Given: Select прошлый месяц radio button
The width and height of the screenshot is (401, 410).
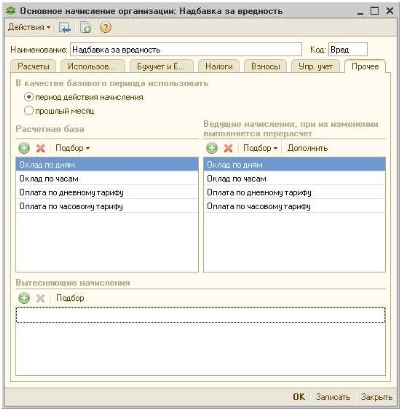Looking at the screenshot, I should point(29,111).
